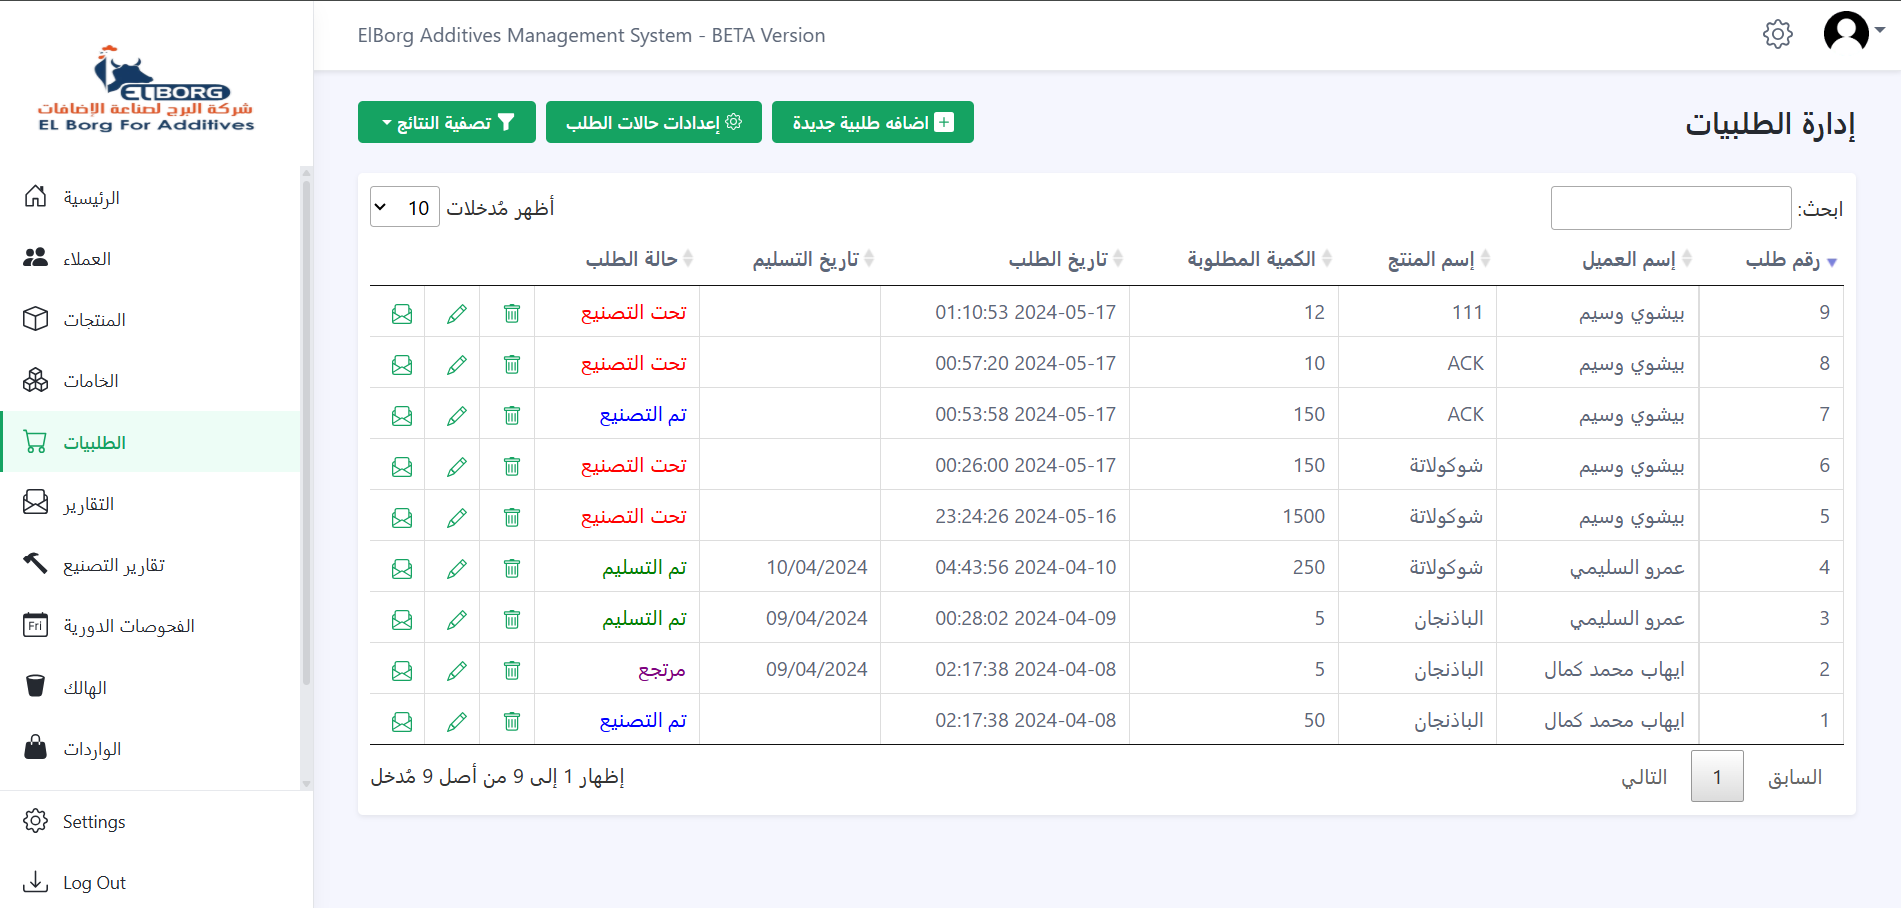Open settings gear icon in top header
This screenshot has width=1901, height=908.
coord(1777,34)
